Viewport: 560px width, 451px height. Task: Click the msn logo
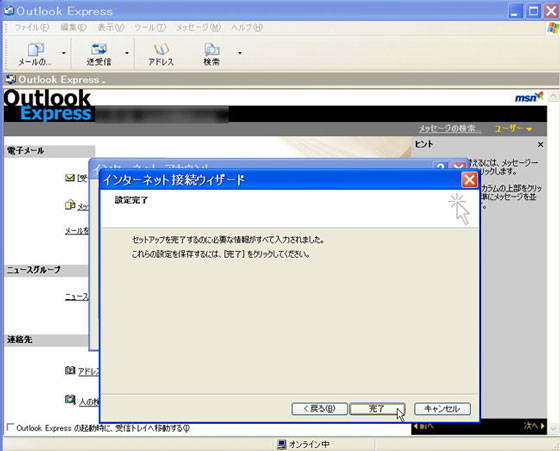click(529, 97)
